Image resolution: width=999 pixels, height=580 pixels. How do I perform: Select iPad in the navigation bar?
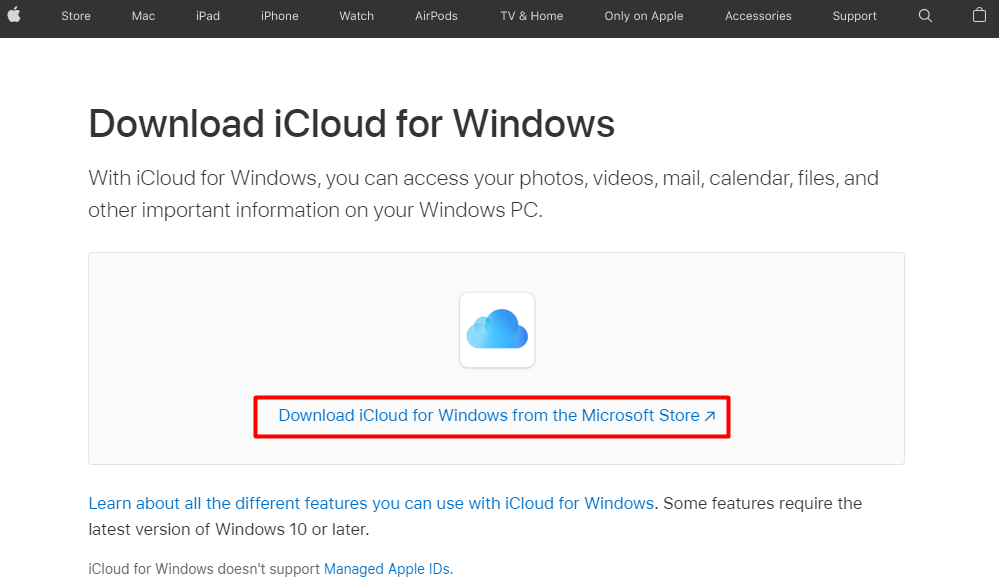click(x=208, y=16)
